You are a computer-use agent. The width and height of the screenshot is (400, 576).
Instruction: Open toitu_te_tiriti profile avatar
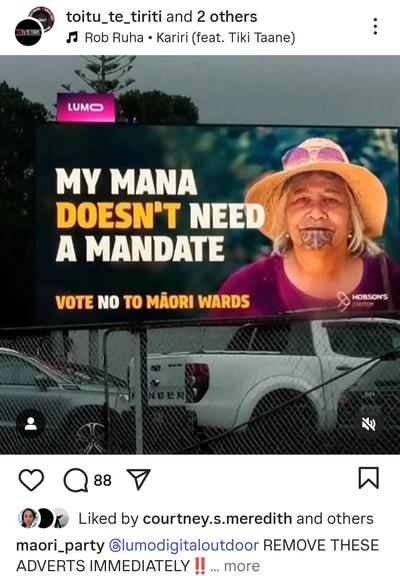tap(34, 26)
